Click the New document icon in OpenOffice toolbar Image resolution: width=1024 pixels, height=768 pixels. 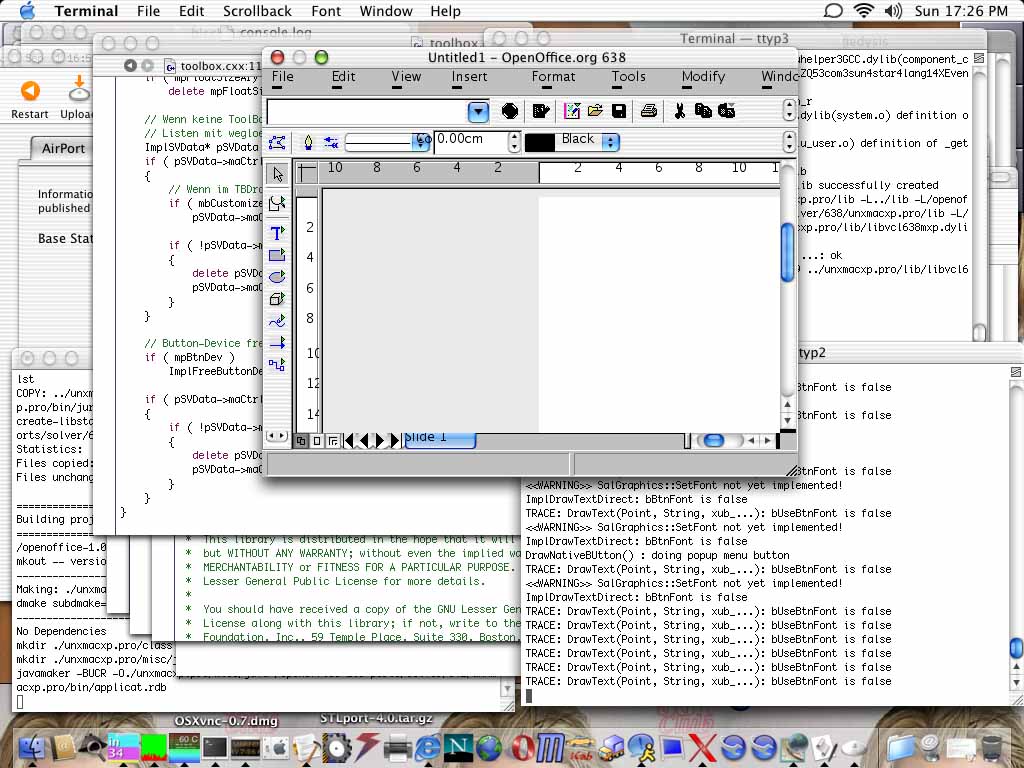[572, 111]
